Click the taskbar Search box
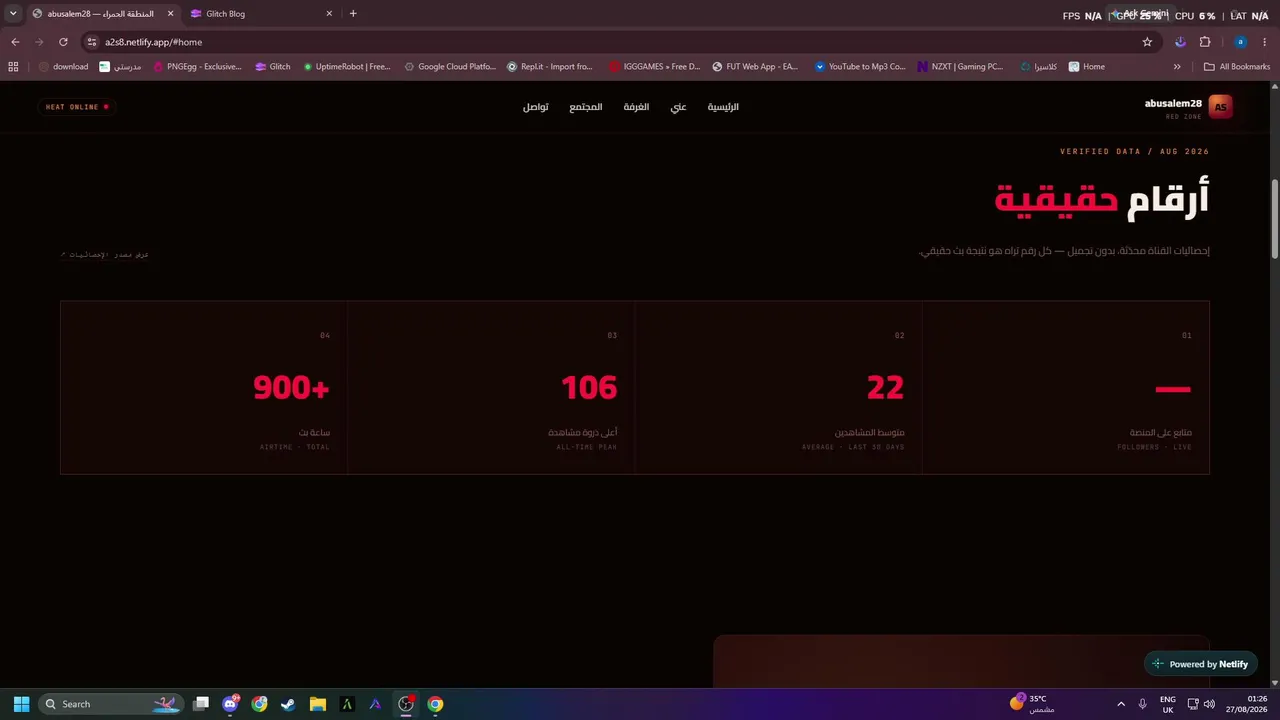Screen dimensions: 1280x720 pos(110,704)
